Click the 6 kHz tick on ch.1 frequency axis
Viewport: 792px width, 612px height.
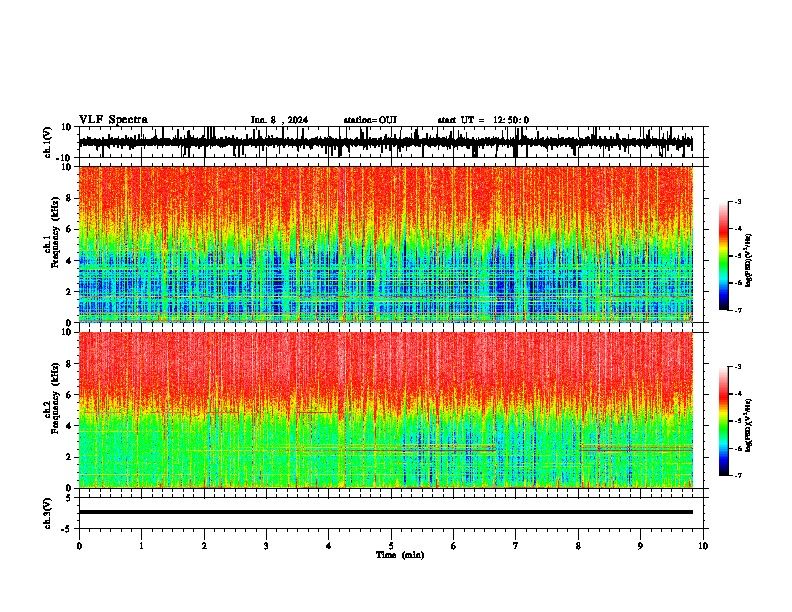pyautogui.click(x=69, y=229)
